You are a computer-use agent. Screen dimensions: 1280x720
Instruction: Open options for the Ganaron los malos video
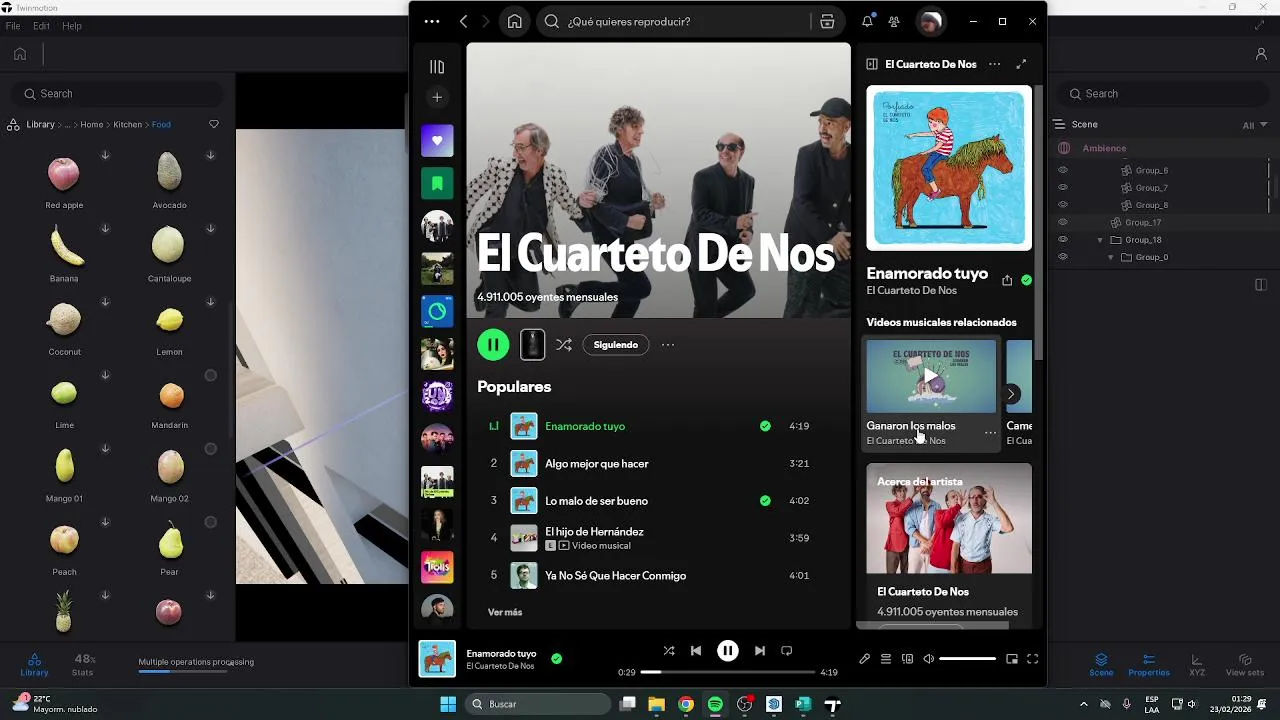point(990,433)
